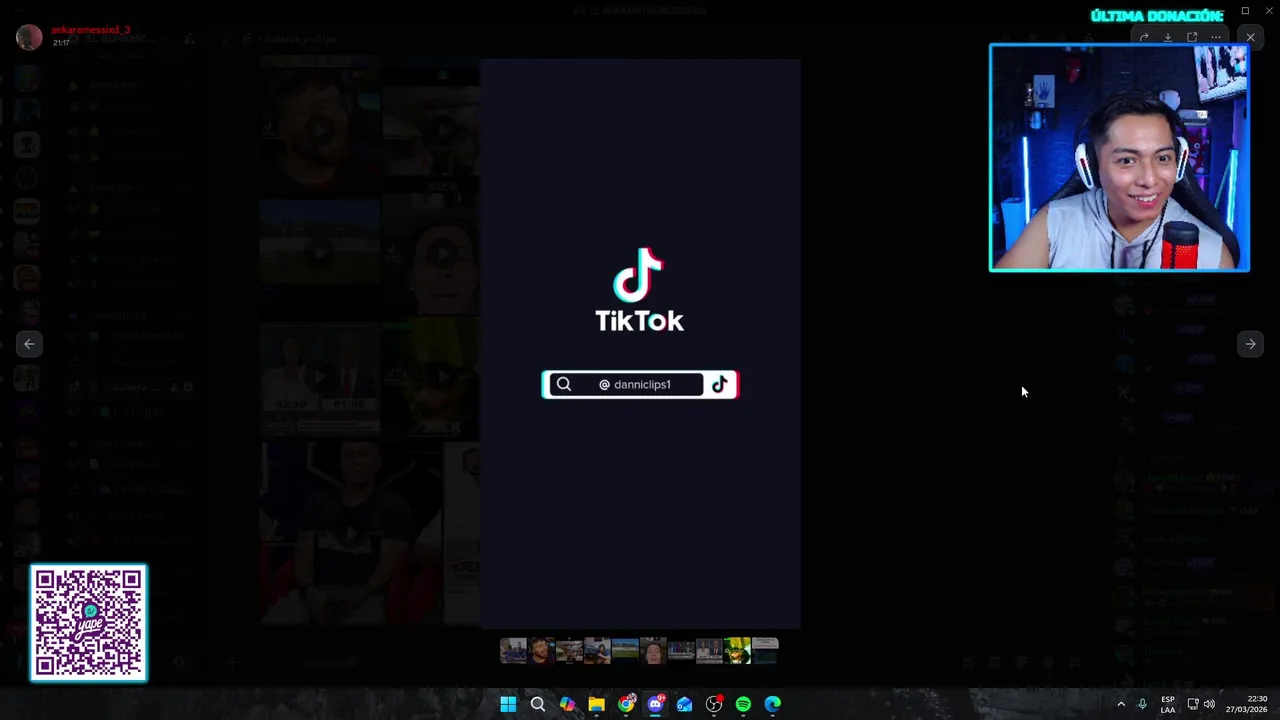Image resolution: width=1280 pixels, height=720 pixels.
Task: Open the more options ellipsis in viewer toolbar
Action: pyautogui.click(x=1216, y=37)
